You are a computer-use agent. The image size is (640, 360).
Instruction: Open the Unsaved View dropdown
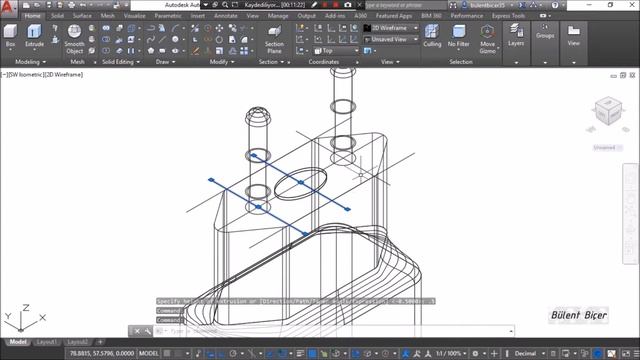(x=391, y=40)
